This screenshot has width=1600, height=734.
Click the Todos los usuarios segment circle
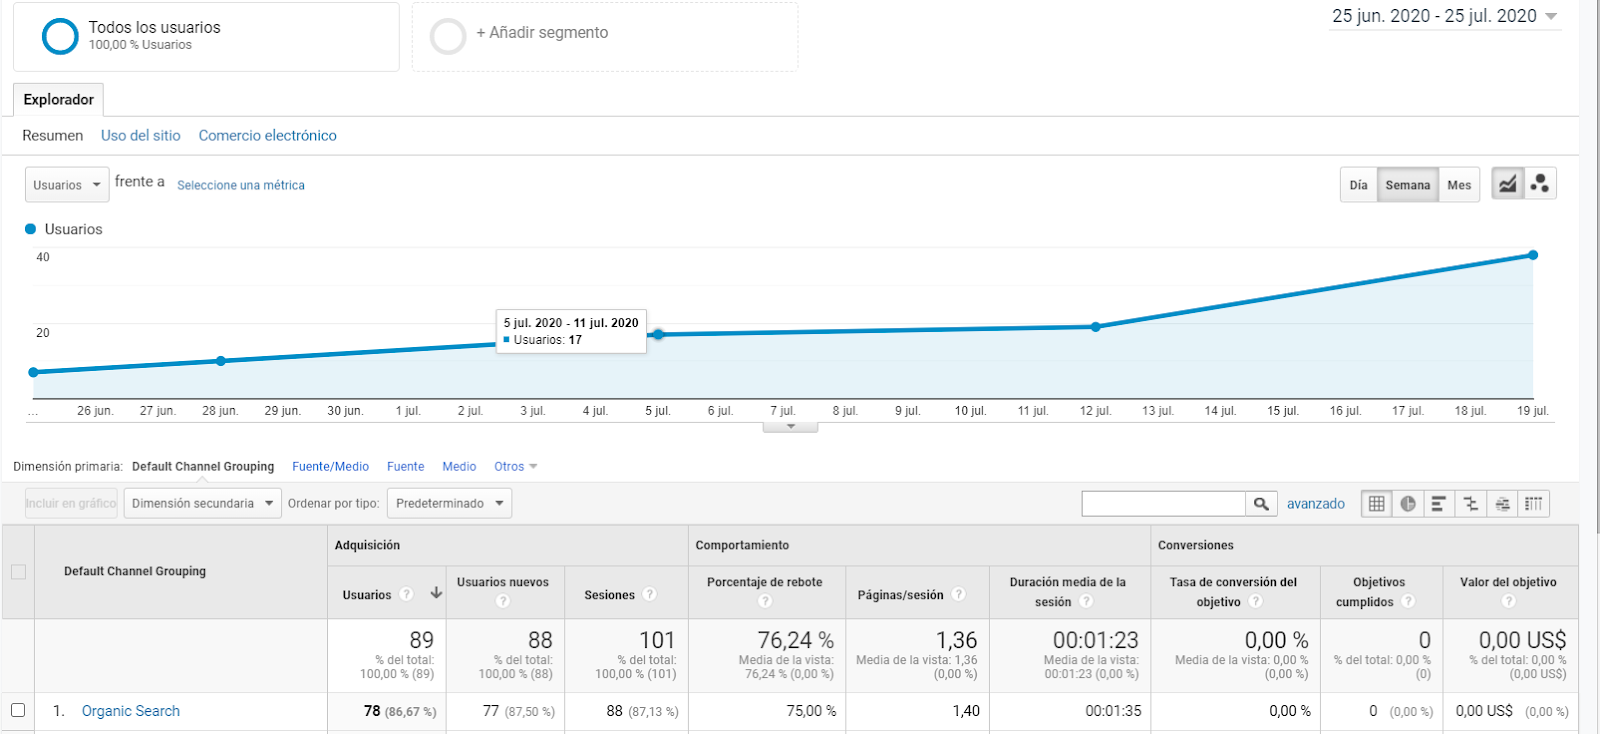pyautogui.click(x=60, y=36)
